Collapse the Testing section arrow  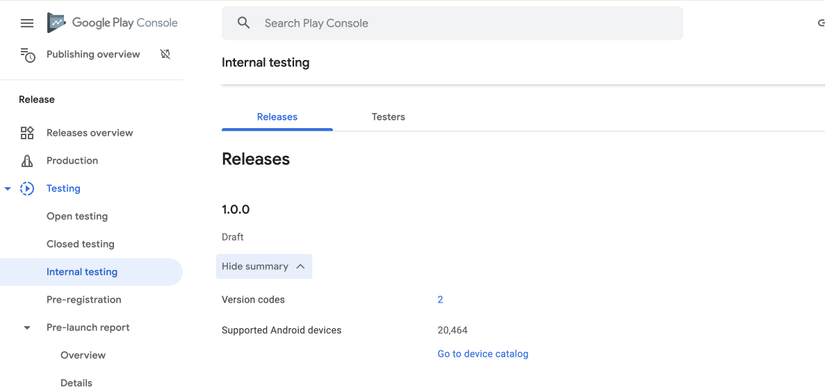pos(7,188)
